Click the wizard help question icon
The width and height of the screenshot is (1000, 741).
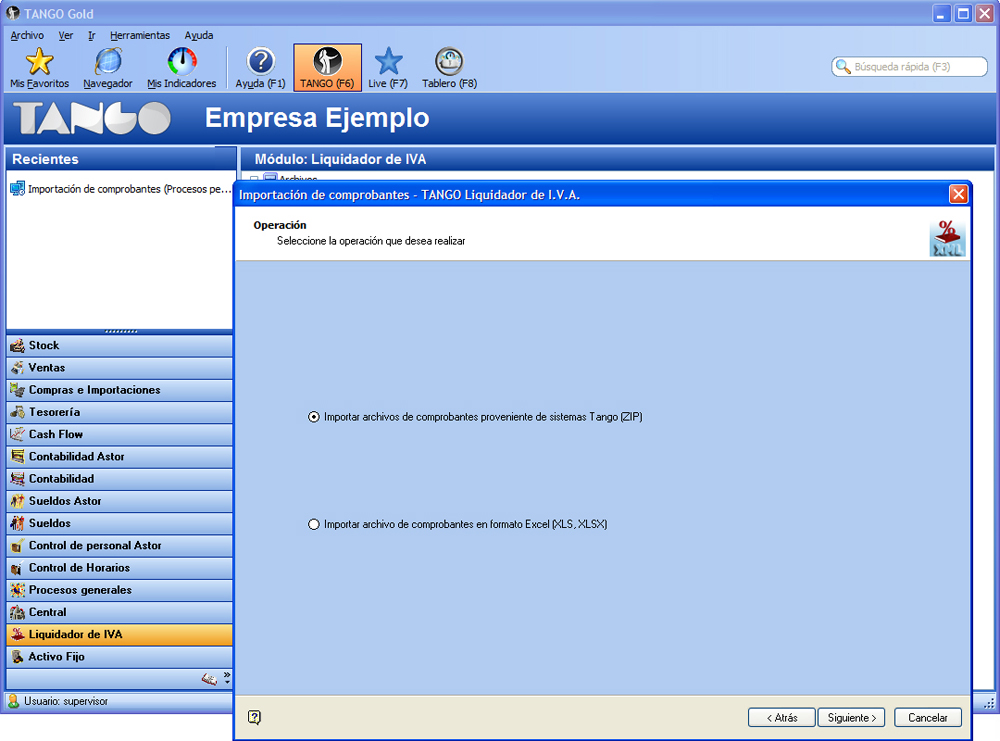coord(254,717)
